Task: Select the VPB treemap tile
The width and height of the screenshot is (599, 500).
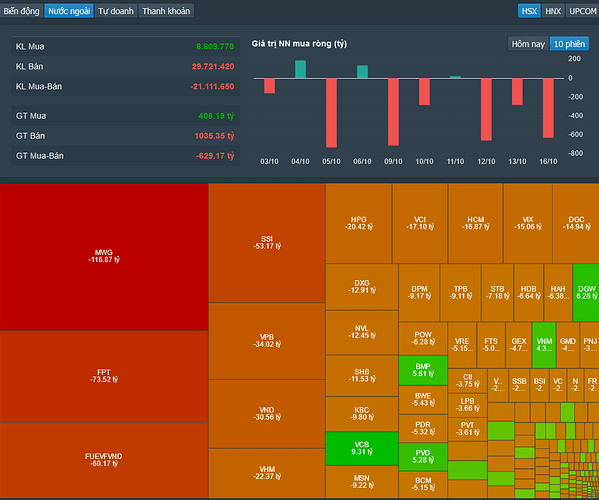Action: [267, 341]
